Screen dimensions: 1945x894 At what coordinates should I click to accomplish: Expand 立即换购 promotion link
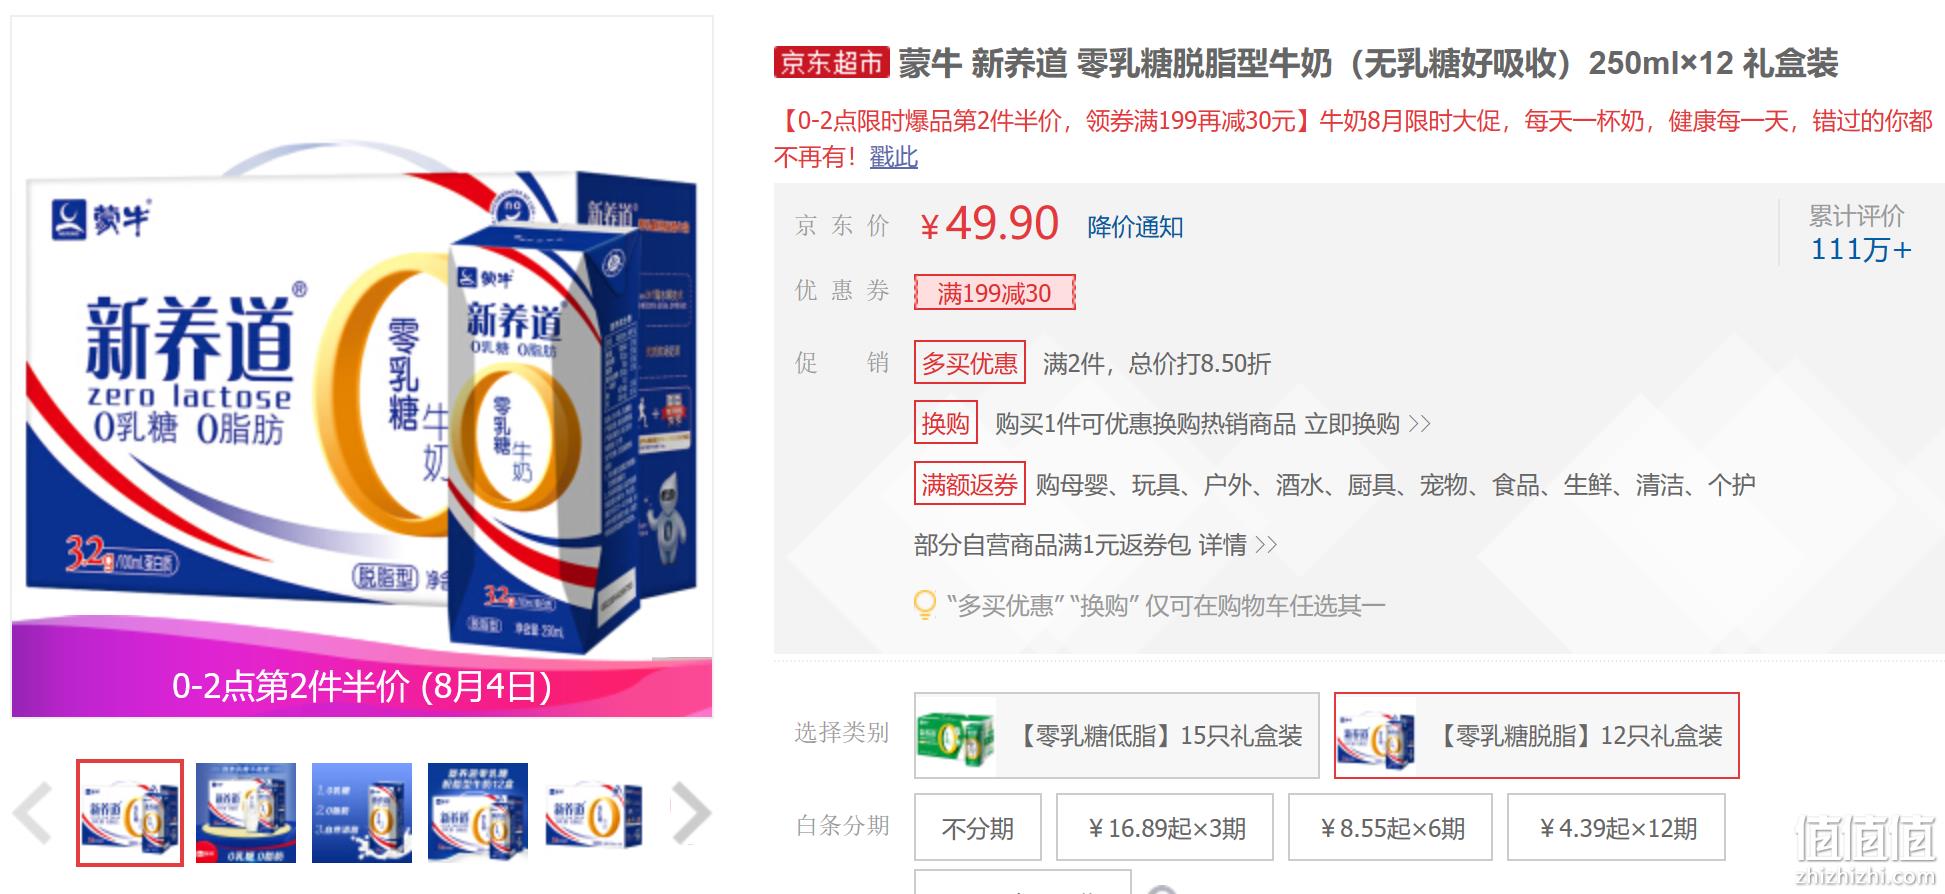pyautogui.click(x=1367, y=424)
